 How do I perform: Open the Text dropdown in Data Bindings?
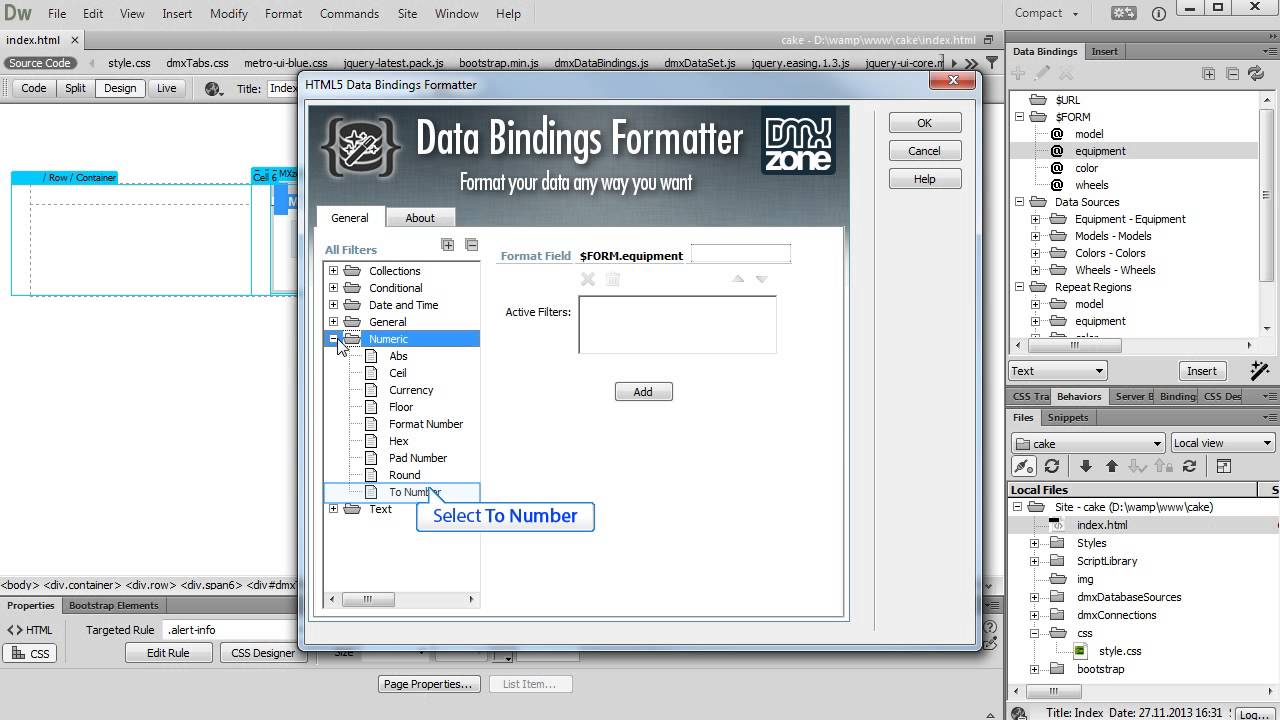pos(1057,371)
